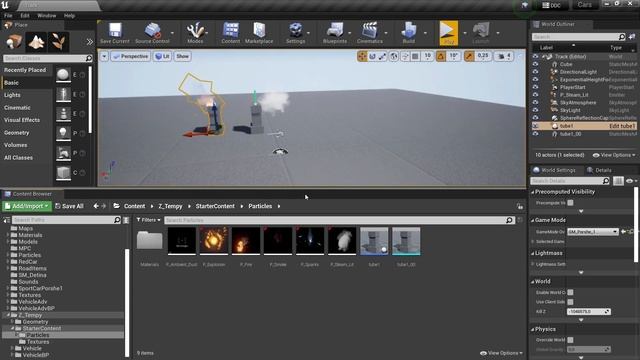This screenshot has width=640, height=360.
Task: Toggle world/local coordinate system globe icon
Action: coord(393,56)
